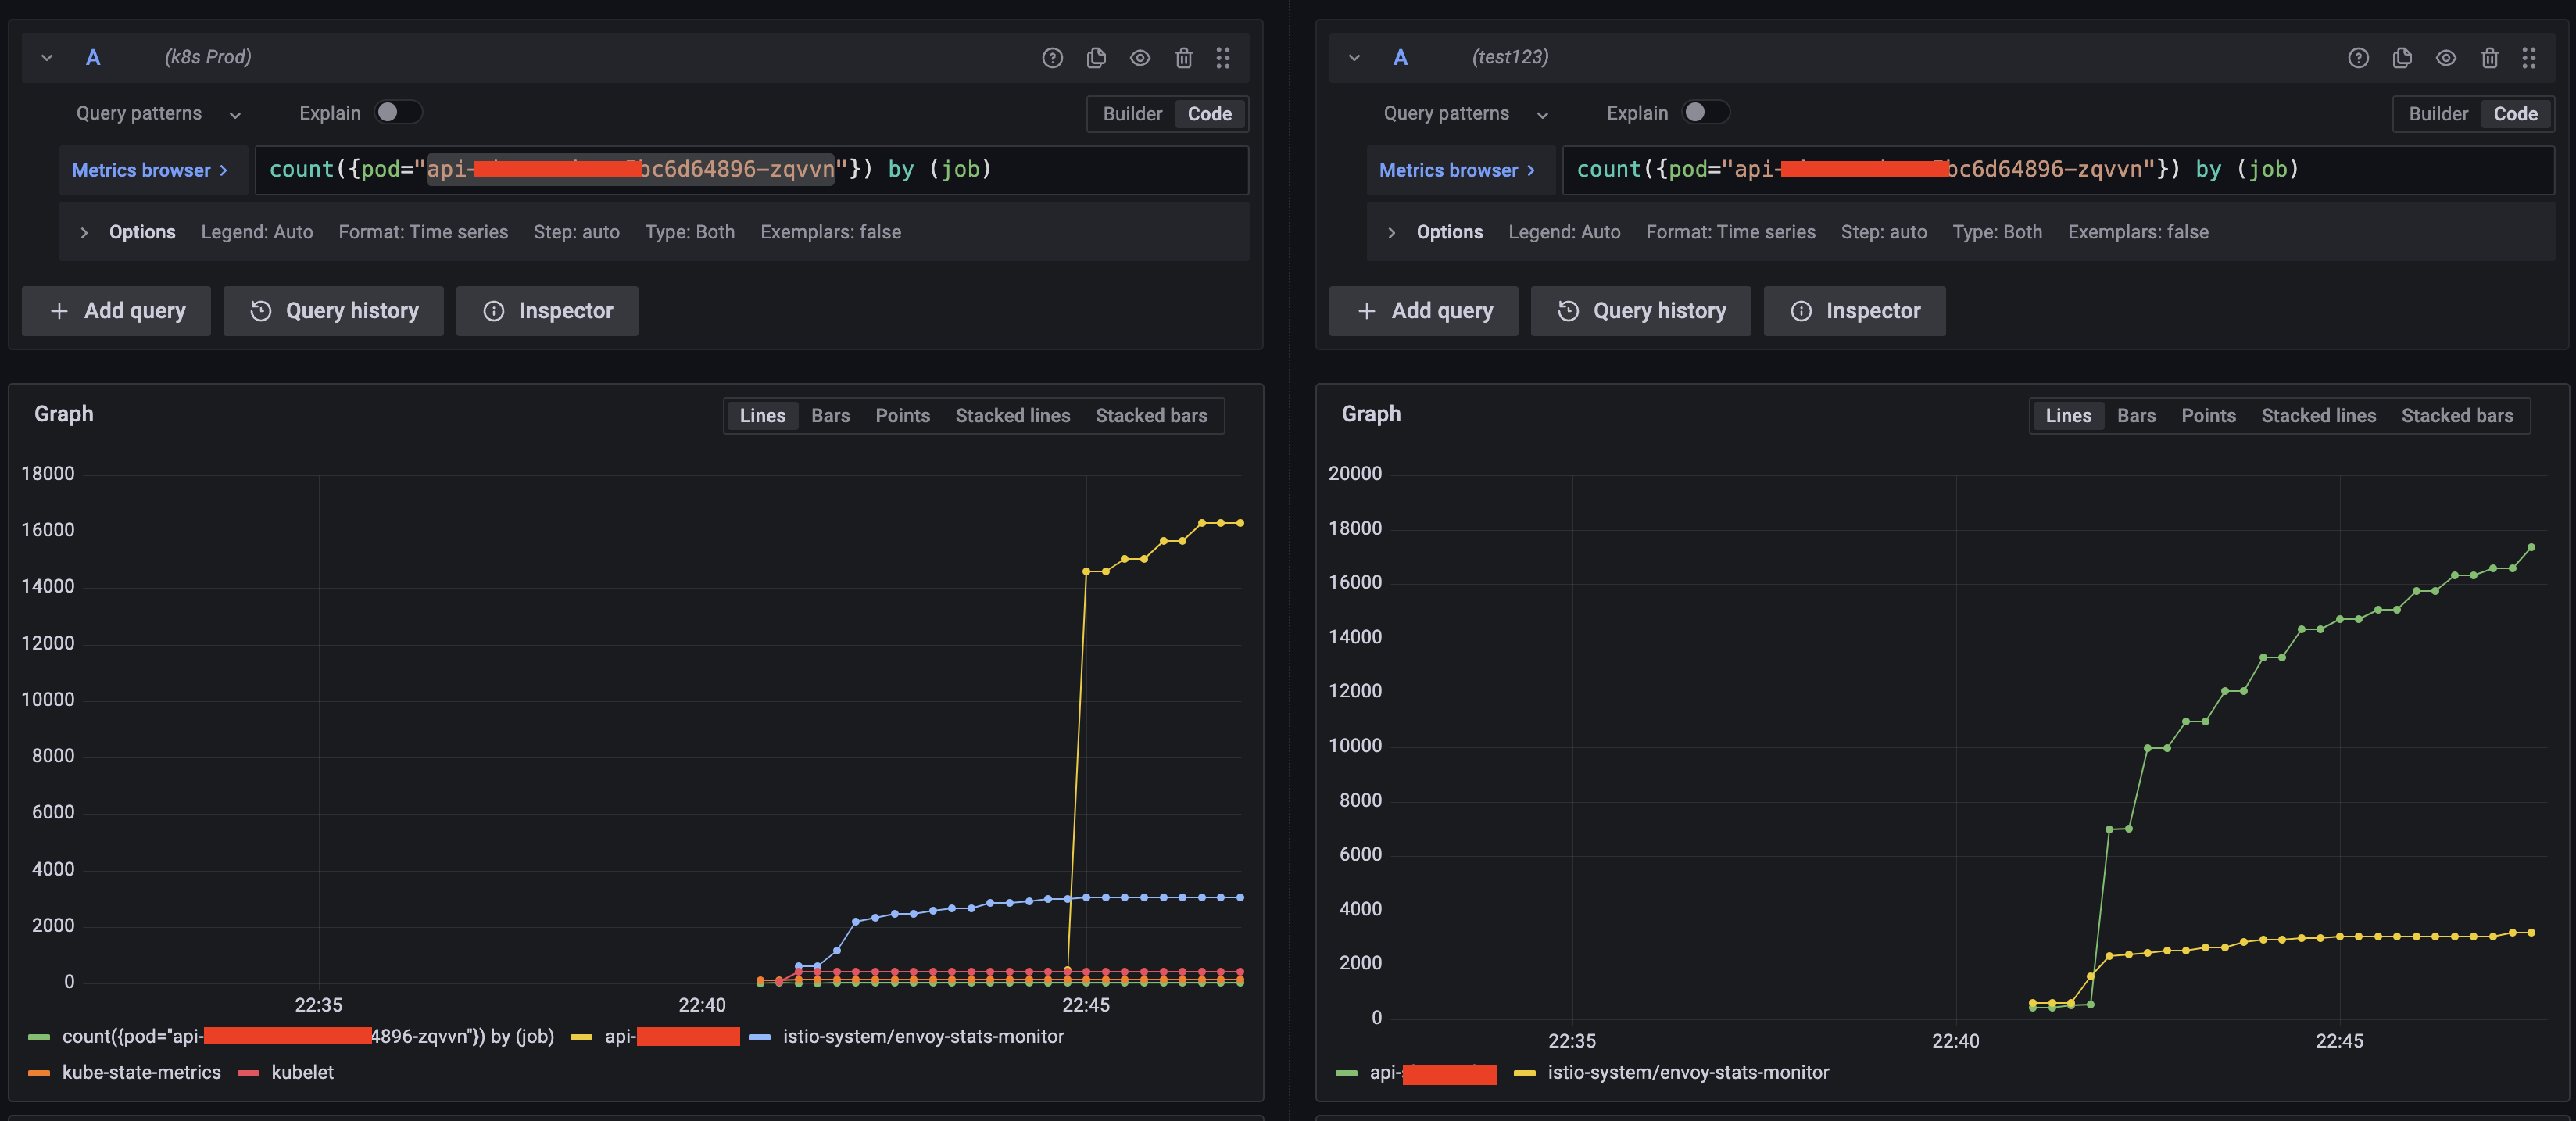Select Code mode in test123 panel
Screen dimensions: 2576x1121
[2515, 114]
